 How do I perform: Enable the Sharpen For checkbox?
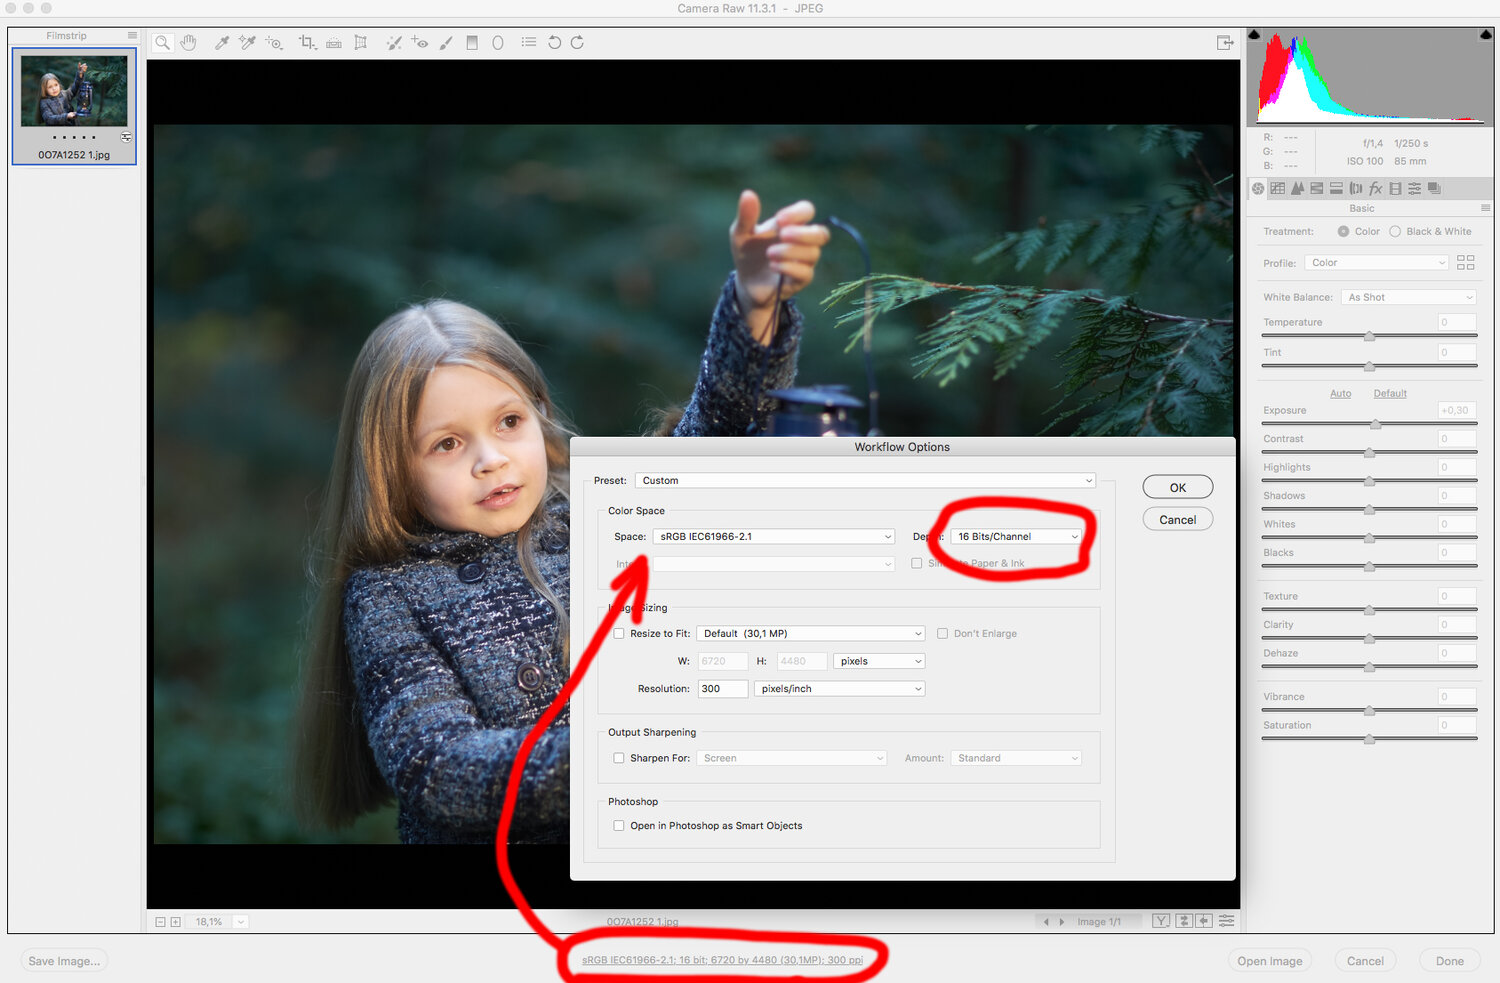619,758
